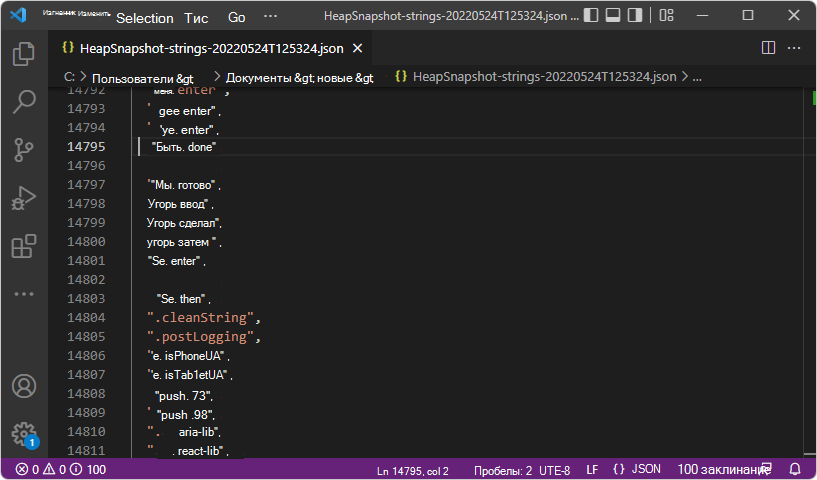Image resolution: width=817 pixels, height=480 pixels.
Task: Open notifications bell in status bar
Action: 795,469
